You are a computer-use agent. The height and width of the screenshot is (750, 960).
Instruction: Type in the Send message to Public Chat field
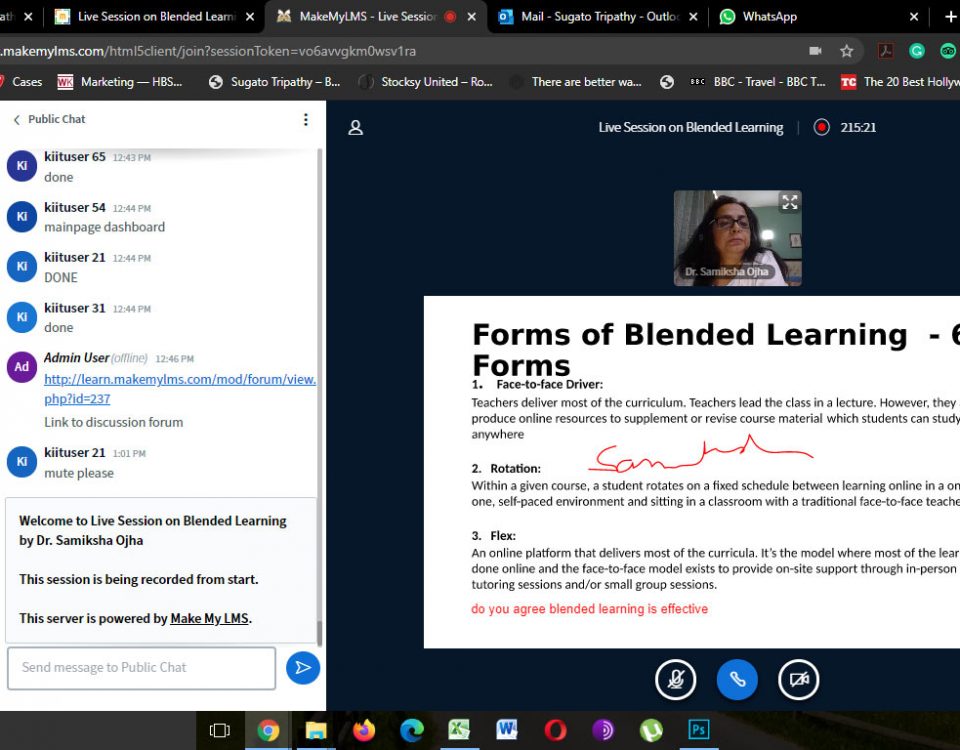click(141, 668)
